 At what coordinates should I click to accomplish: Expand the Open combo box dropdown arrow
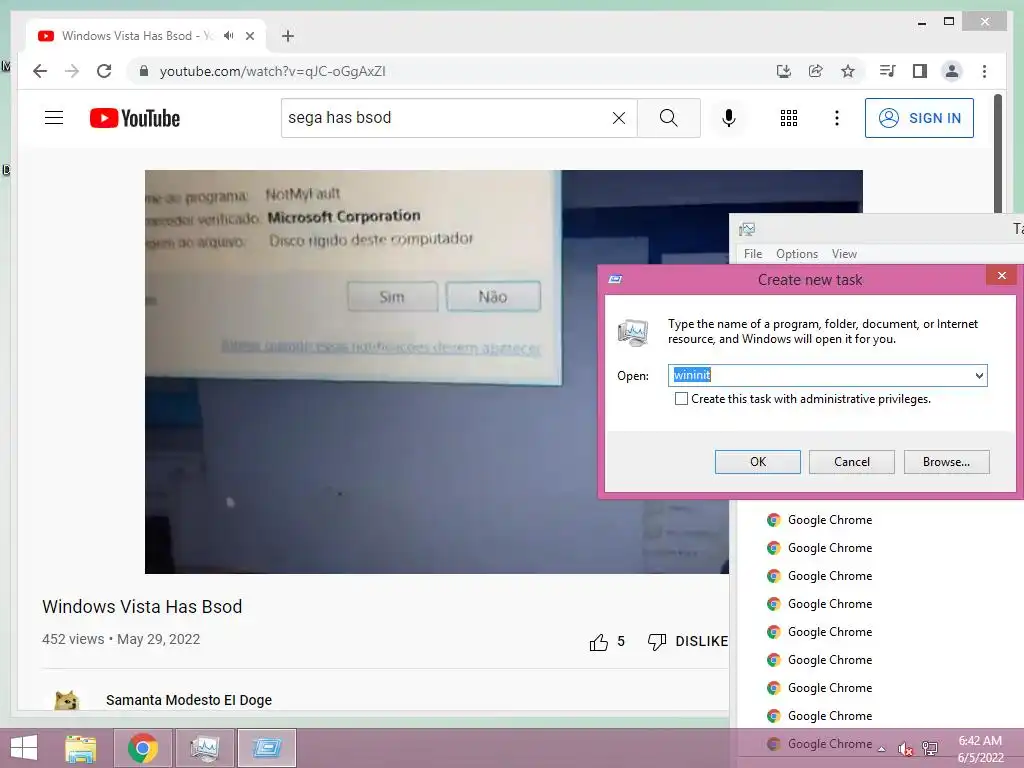coord(979,376)
